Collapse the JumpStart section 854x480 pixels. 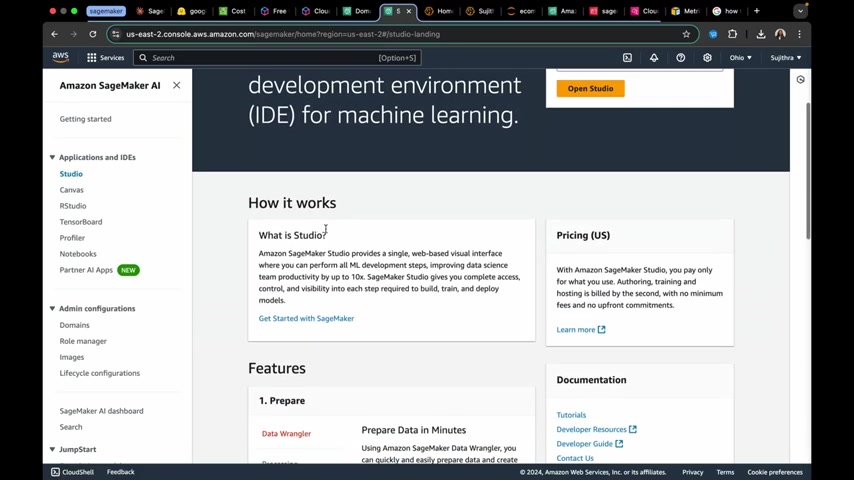pos(52,449)
